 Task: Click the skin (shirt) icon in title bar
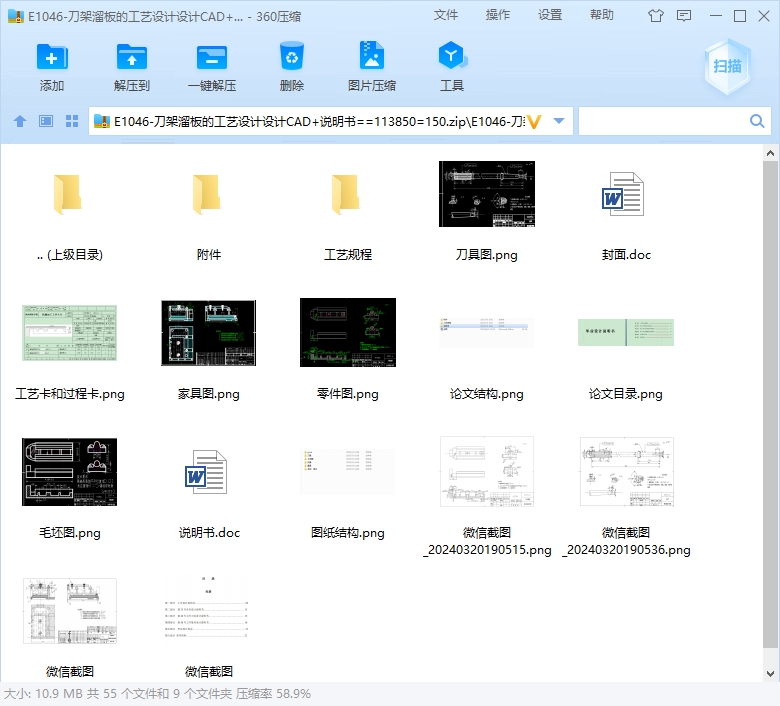[656, 16]
